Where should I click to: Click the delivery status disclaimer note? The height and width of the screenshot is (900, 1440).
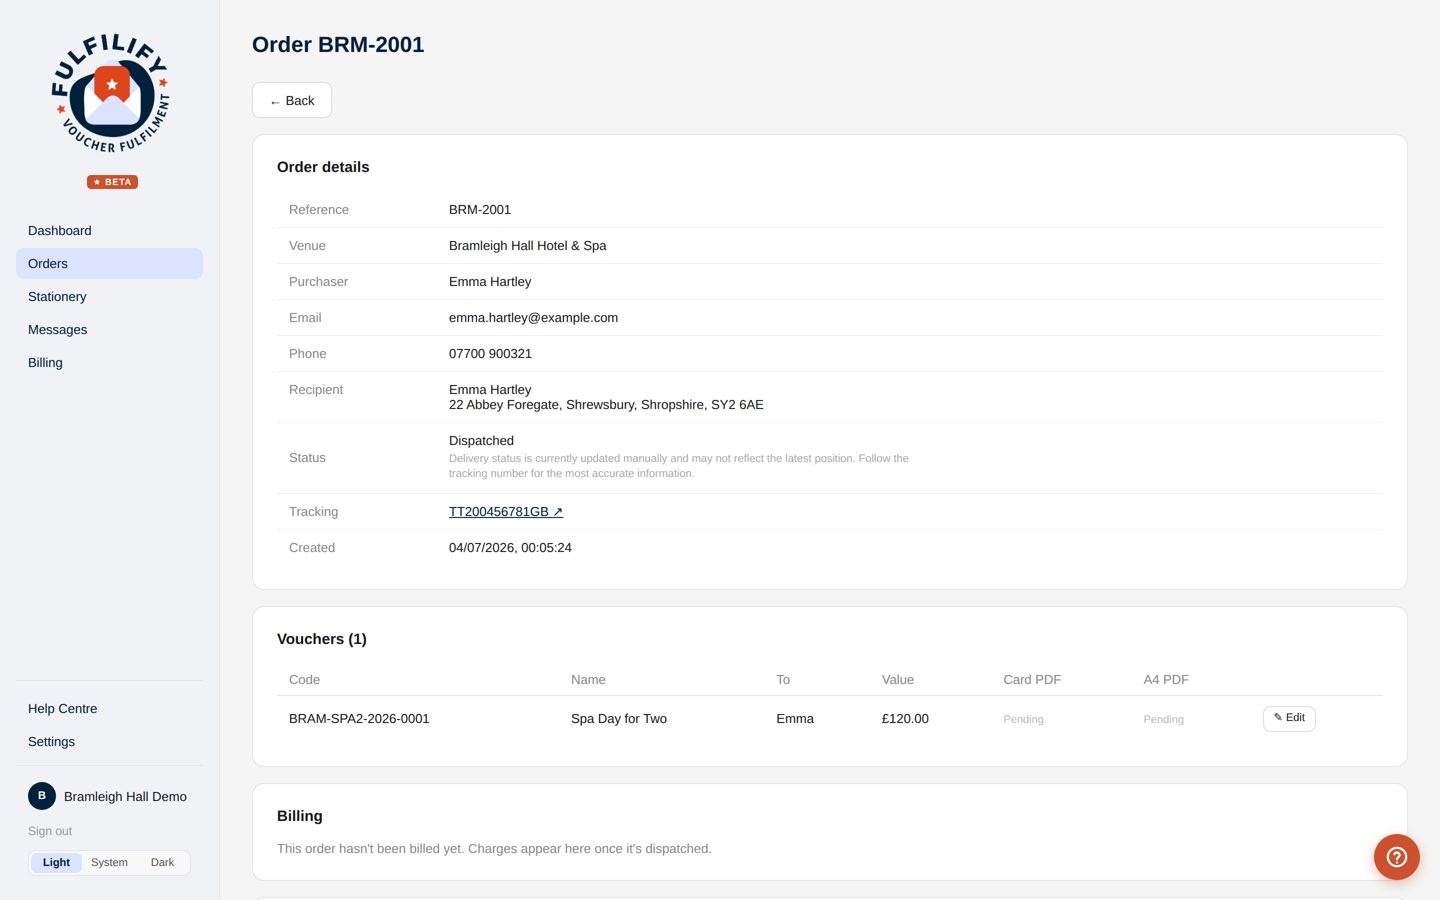coord(679,466)
